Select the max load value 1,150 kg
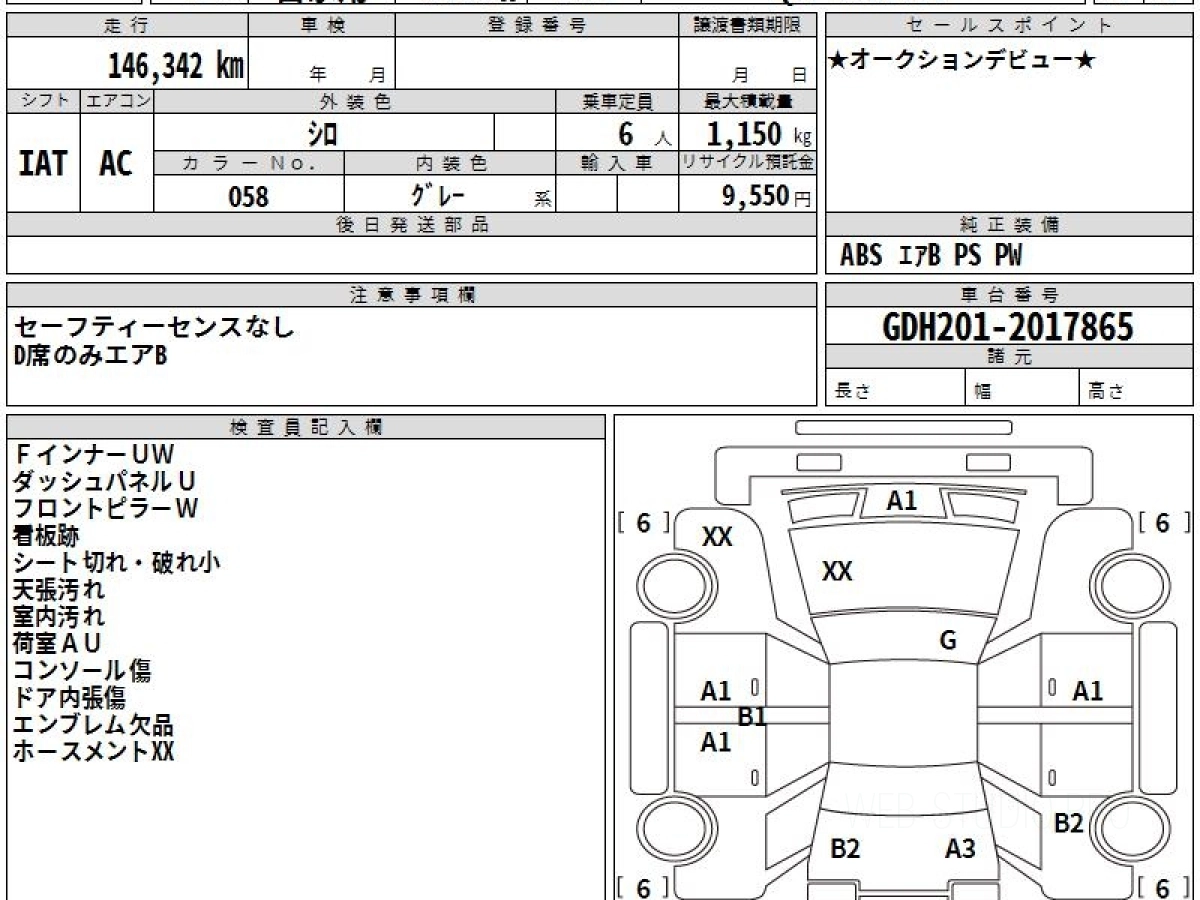 tap(759, 134)
